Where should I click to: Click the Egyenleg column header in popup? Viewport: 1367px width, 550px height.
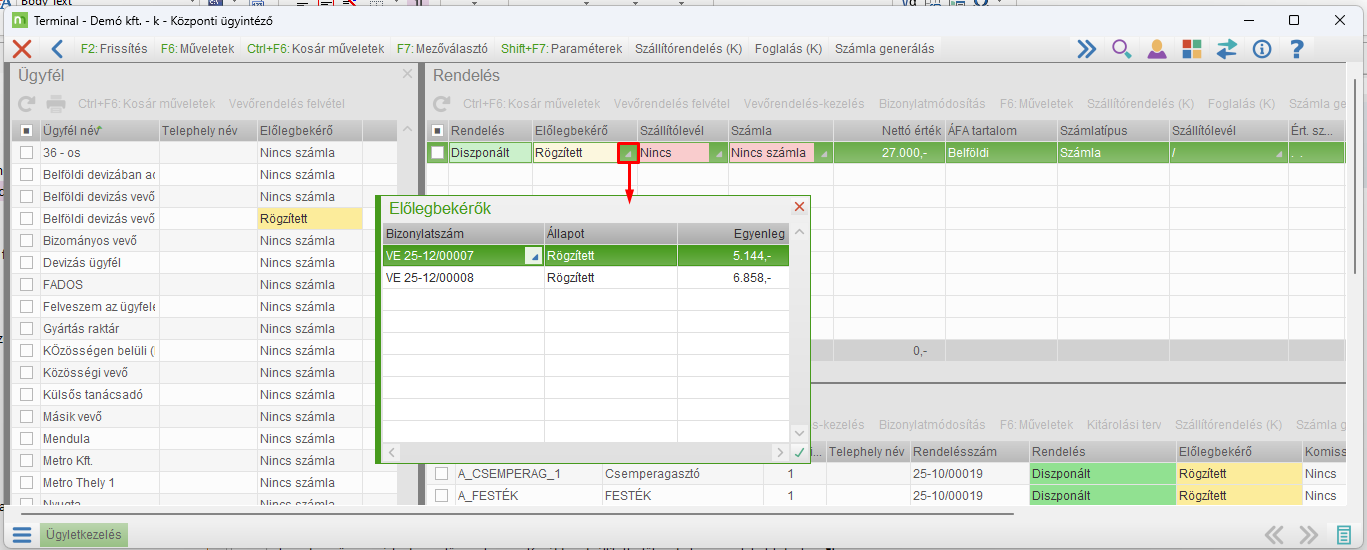pos(733,233)
